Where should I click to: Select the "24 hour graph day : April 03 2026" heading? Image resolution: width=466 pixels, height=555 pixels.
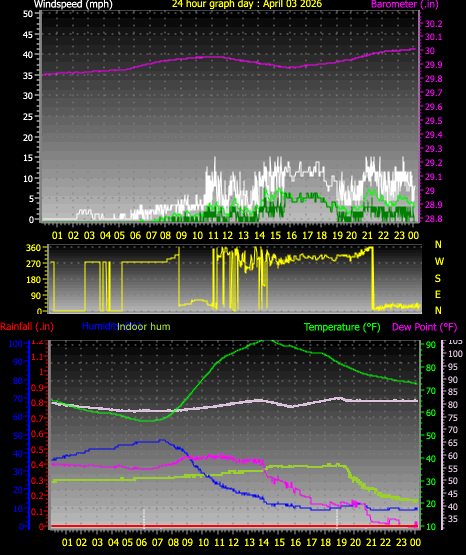[x=247, y=4]
